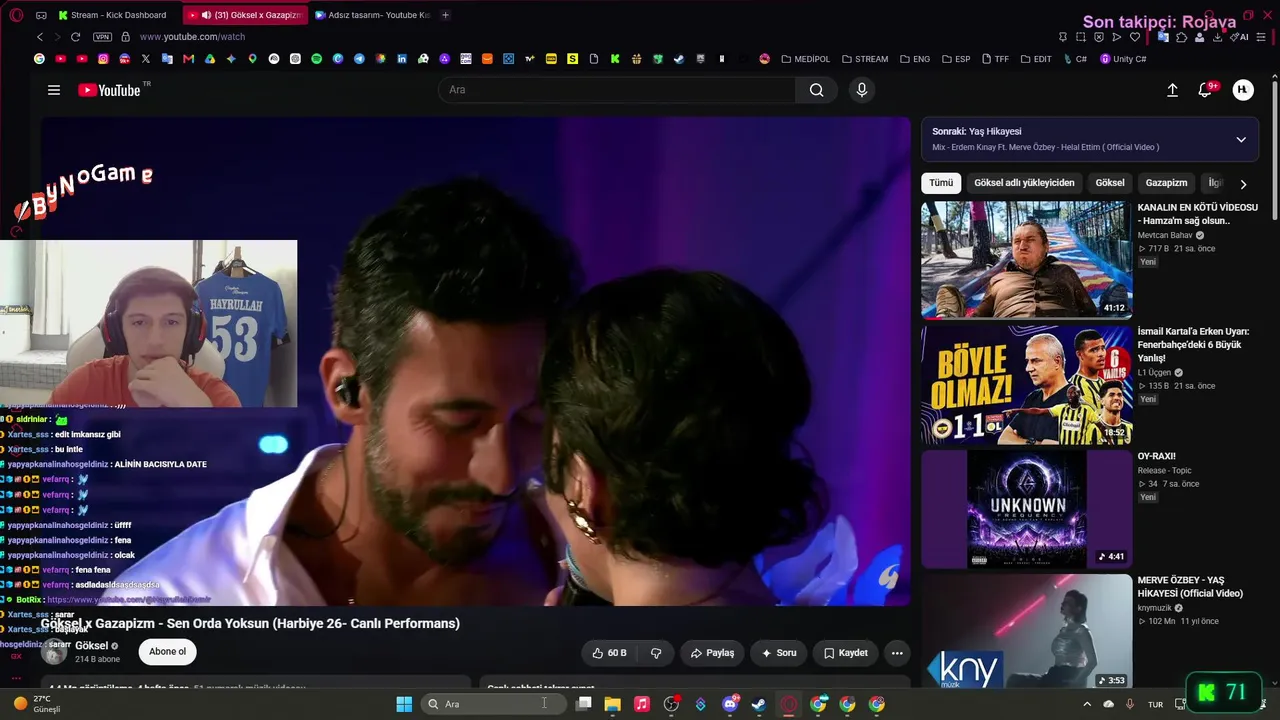Open Task View in the taskbar
Image resolution: width=1280 pixels, height=720 pixels.
click(584, 704)
